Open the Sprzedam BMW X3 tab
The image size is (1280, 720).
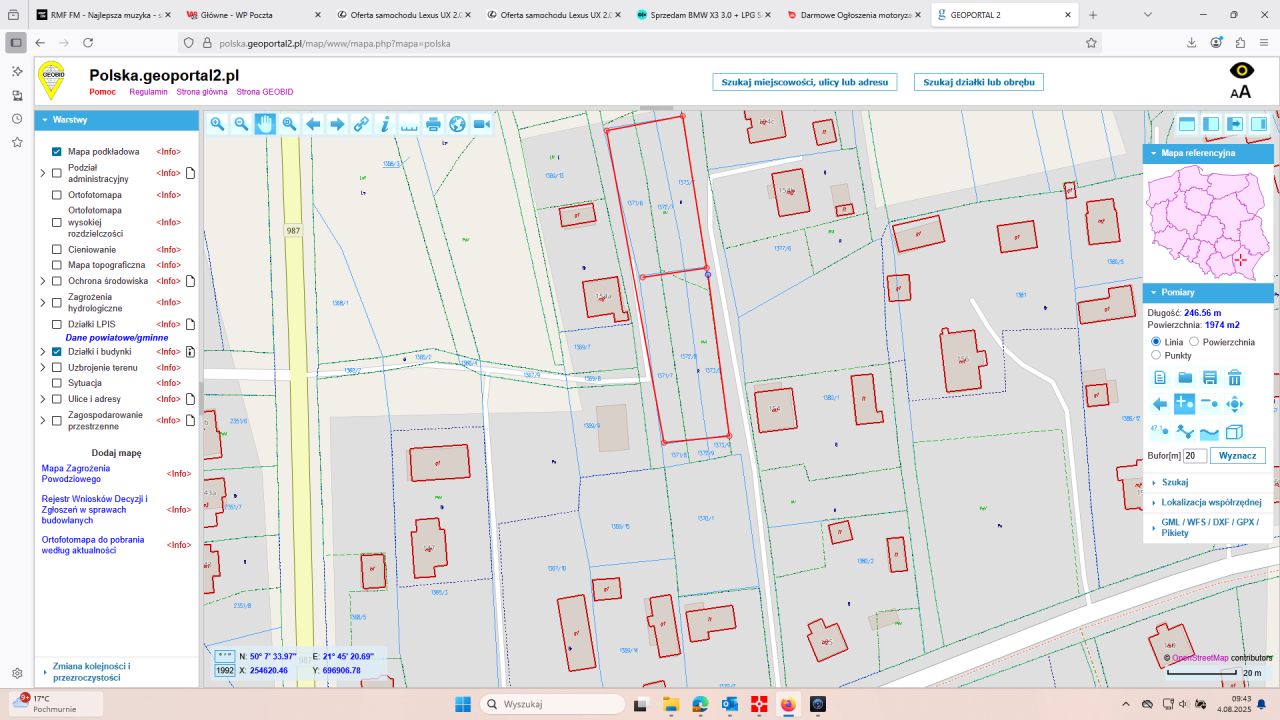(x=705, y=15)
